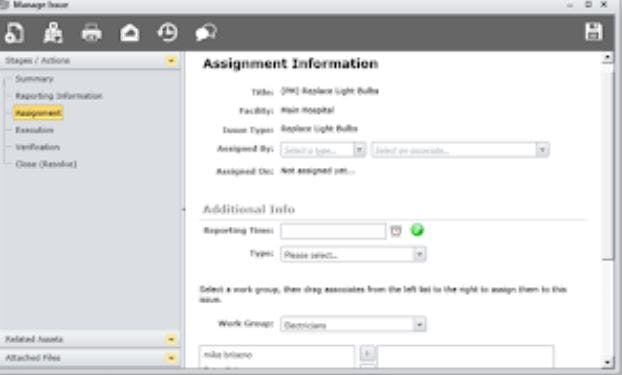
Task: Click the new issue document icon
Action: [x=15, y=33]
